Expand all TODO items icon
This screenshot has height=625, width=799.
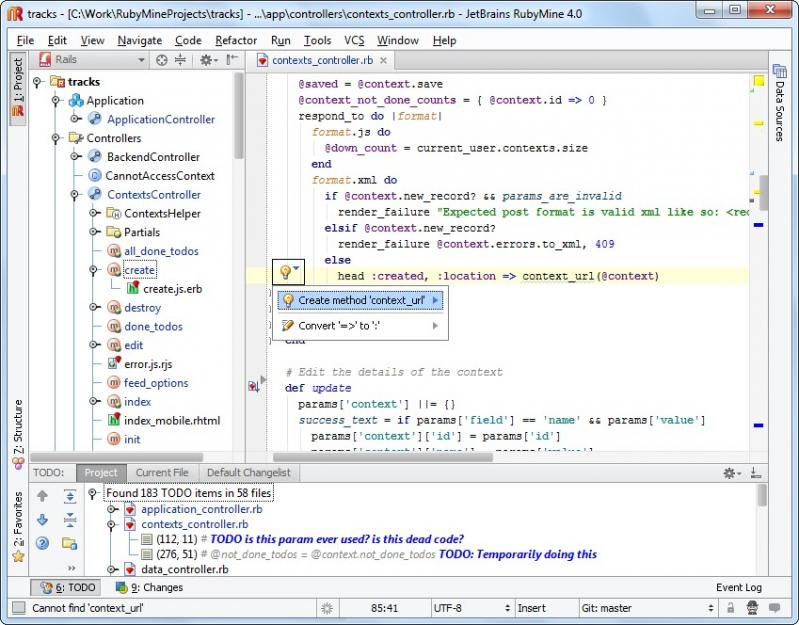coord(70,496)
